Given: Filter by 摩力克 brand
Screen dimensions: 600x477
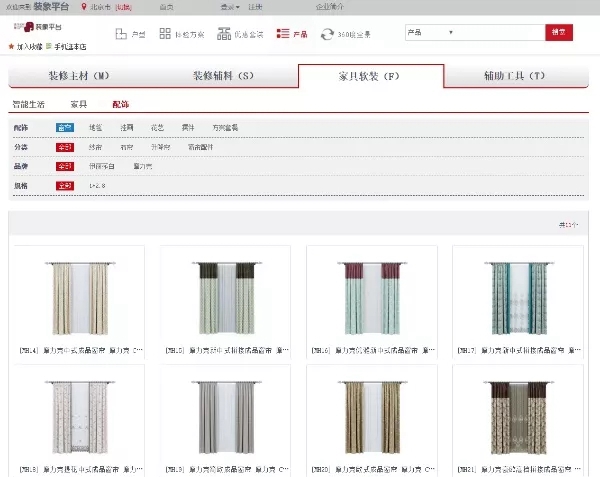Looking at the screenshot, I should click(x=143, y=166).
